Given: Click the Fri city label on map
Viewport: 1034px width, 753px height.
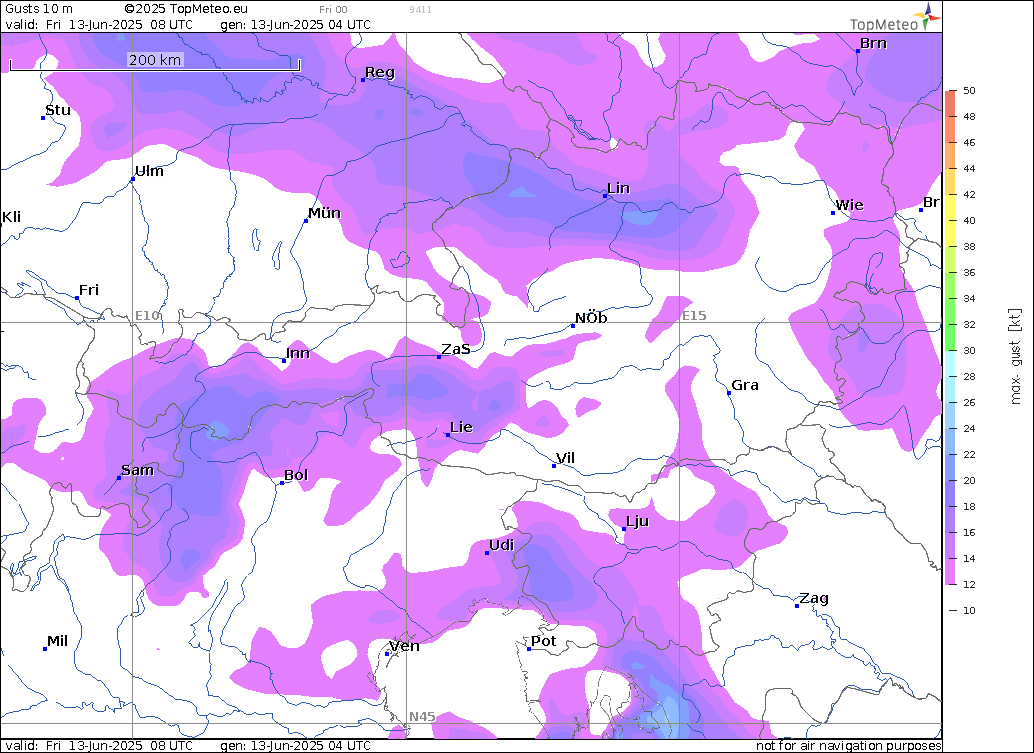Looking at the screenshot, I should point(89,289).
